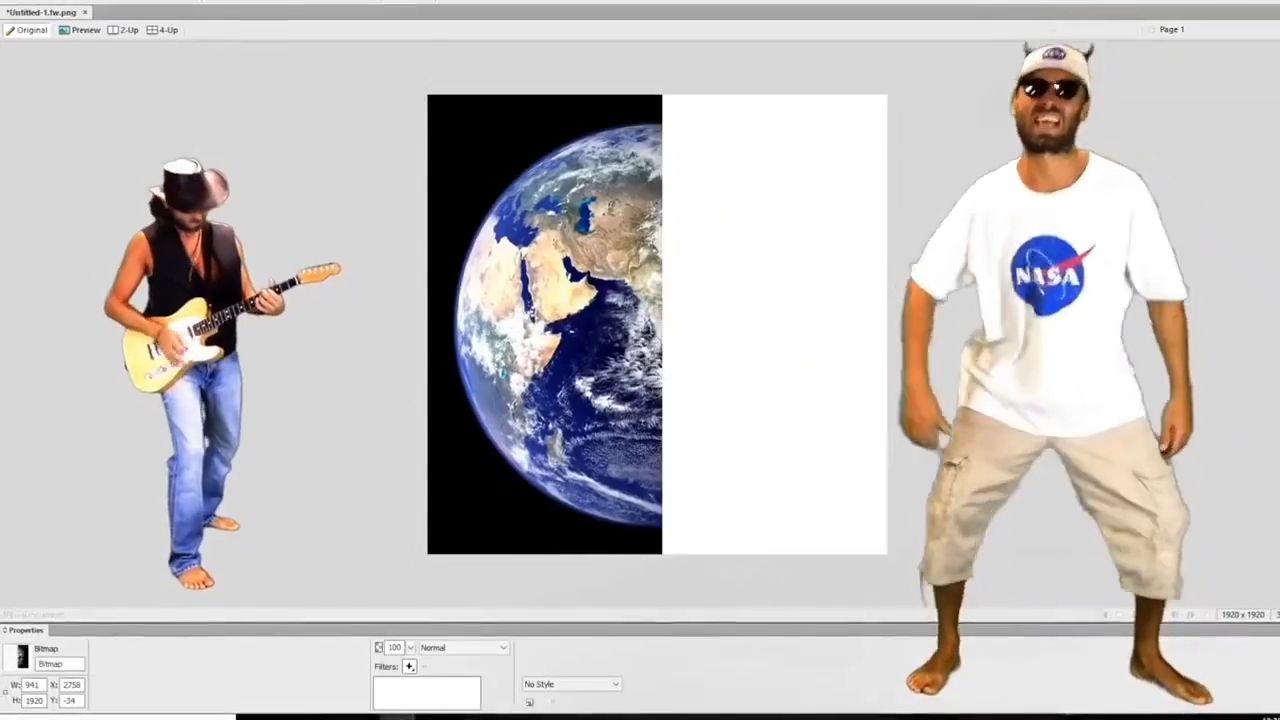Click the add Filters plus button

point(409,667)
